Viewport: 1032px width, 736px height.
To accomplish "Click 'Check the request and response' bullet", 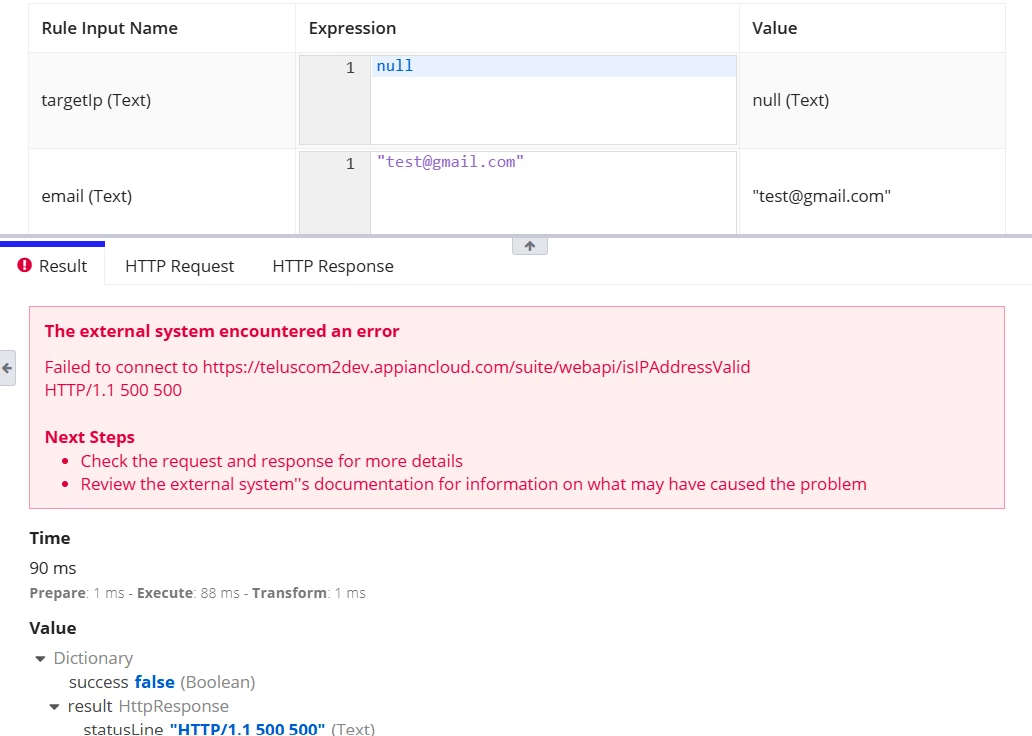I will coord(272,461).
